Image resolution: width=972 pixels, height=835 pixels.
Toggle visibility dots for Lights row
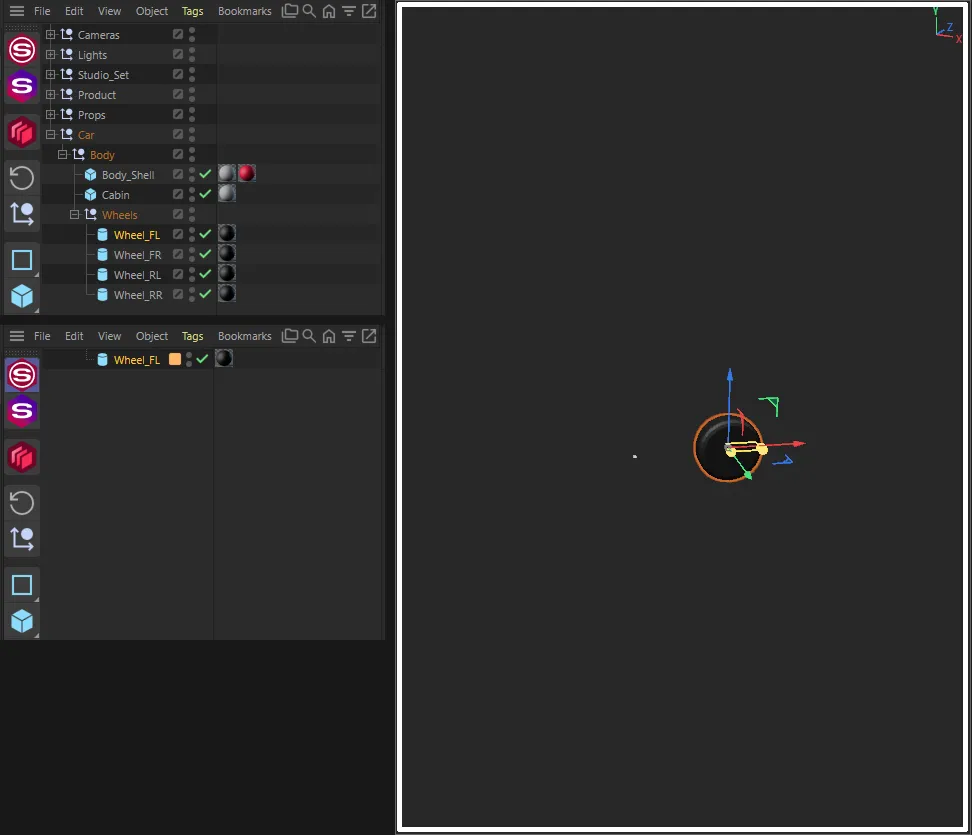click(x=192, y=55)
